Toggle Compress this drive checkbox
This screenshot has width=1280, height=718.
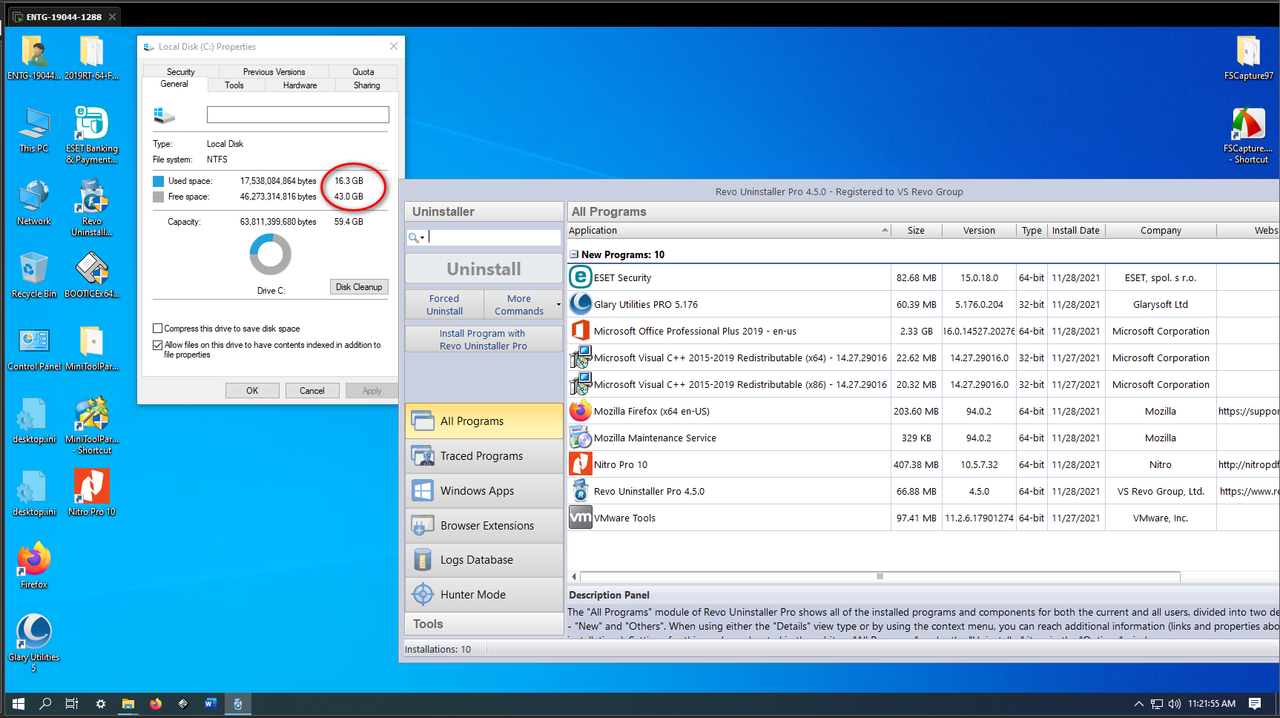158,328
